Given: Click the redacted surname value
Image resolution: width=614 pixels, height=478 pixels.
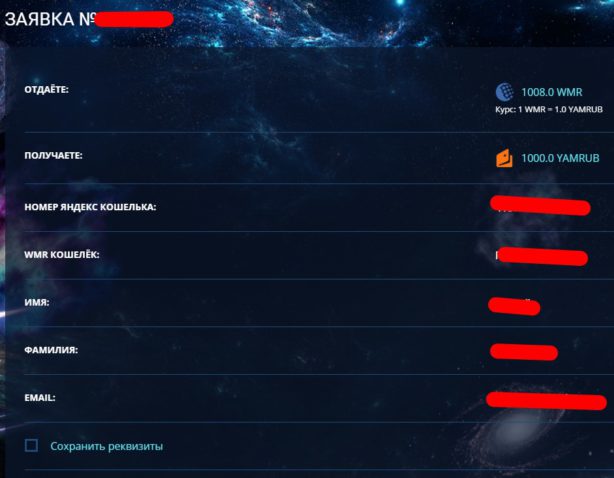Looking at the screenshot, I should 524,352.
